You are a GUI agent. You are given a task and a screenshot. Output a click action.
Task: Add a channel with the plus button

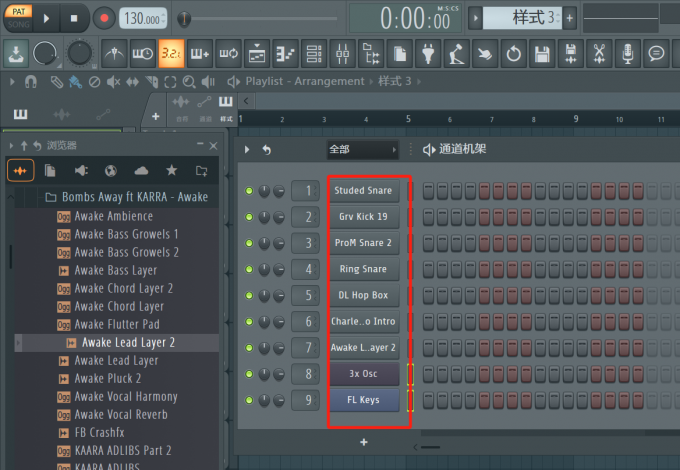(364, 442)
